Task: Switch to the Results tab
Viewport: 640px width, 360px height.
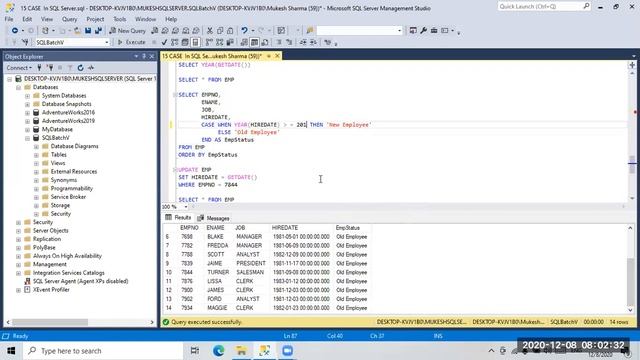Action: click(178, 218)
